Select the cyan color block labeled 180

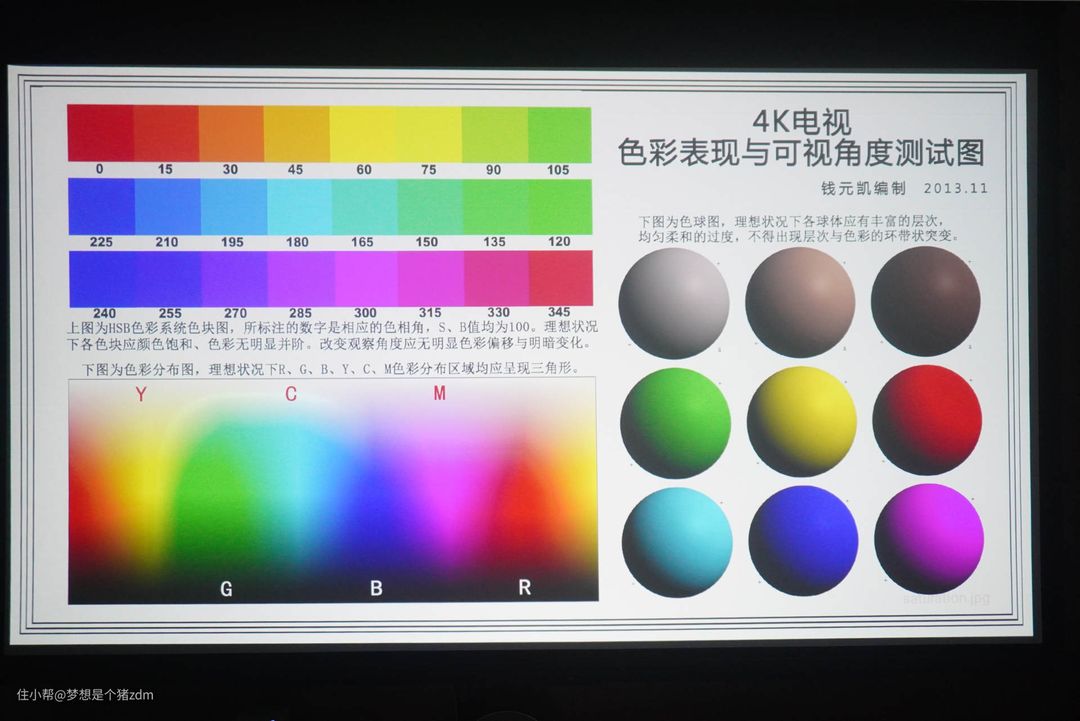[298, 207]
